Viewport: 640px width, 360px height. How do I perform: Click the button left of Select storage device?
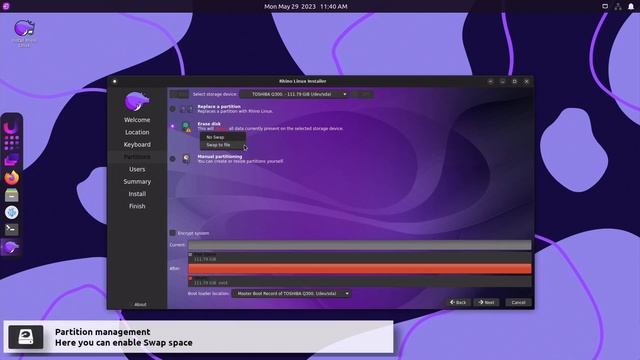[x=179, y=94]
